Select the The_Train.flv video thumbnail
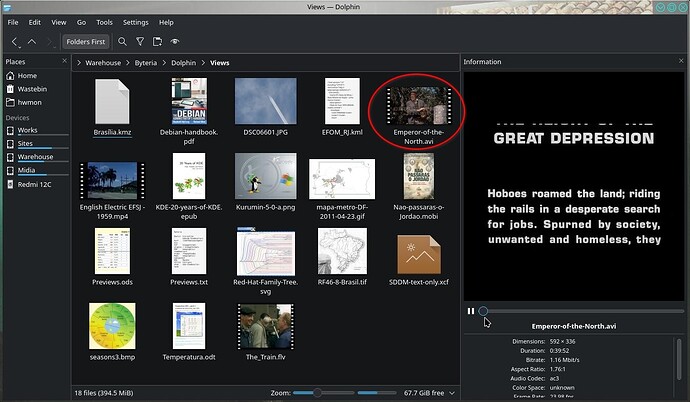Image resolution: width=690 pixels, height=402 pixels. (265, 326)
